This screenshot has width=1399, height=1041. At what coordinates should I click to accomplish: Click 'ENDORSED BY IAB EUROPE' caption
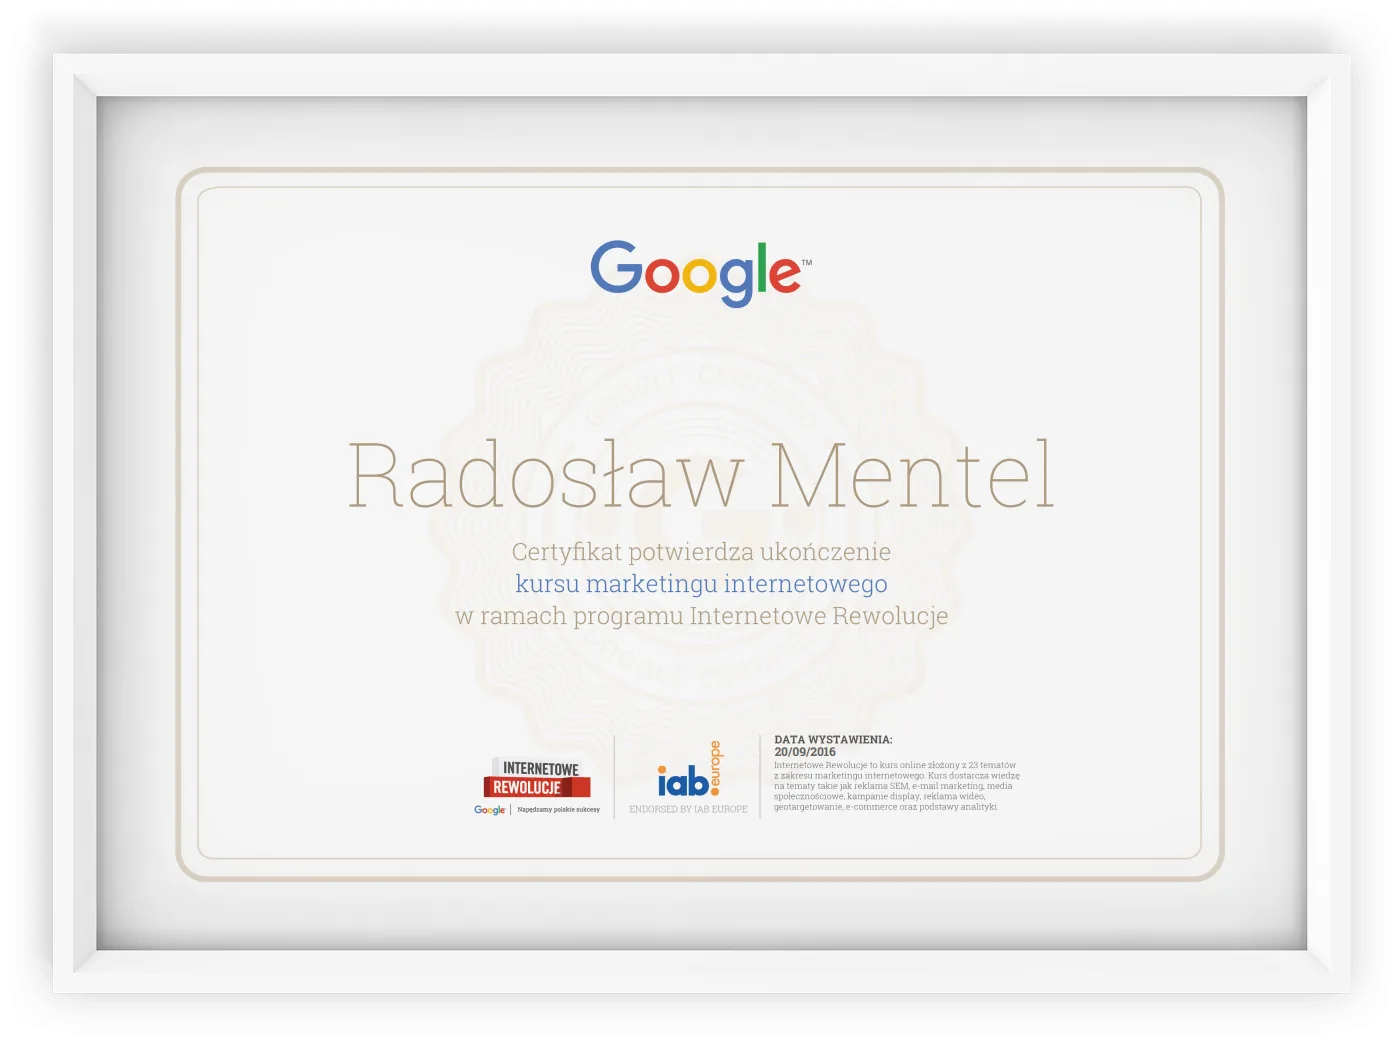[x=688, y=809]
